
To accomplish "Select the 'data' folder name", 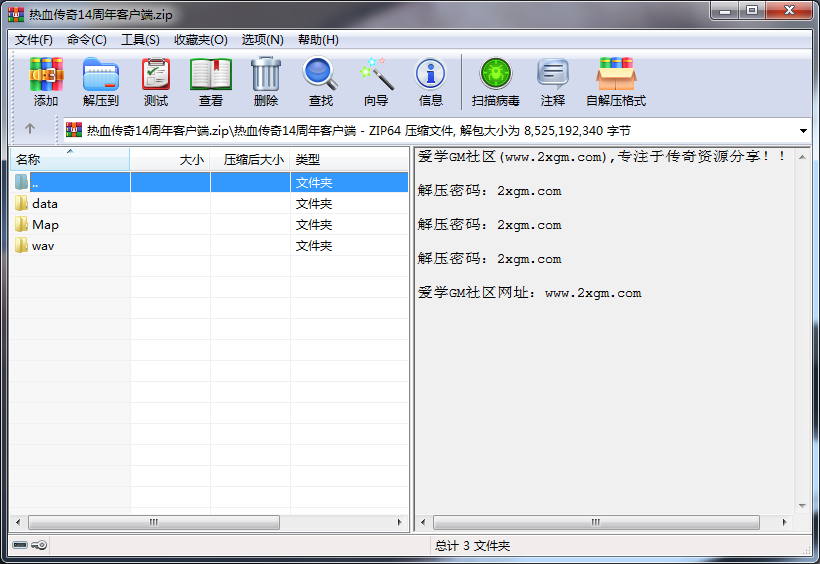I will pos(45,204).
